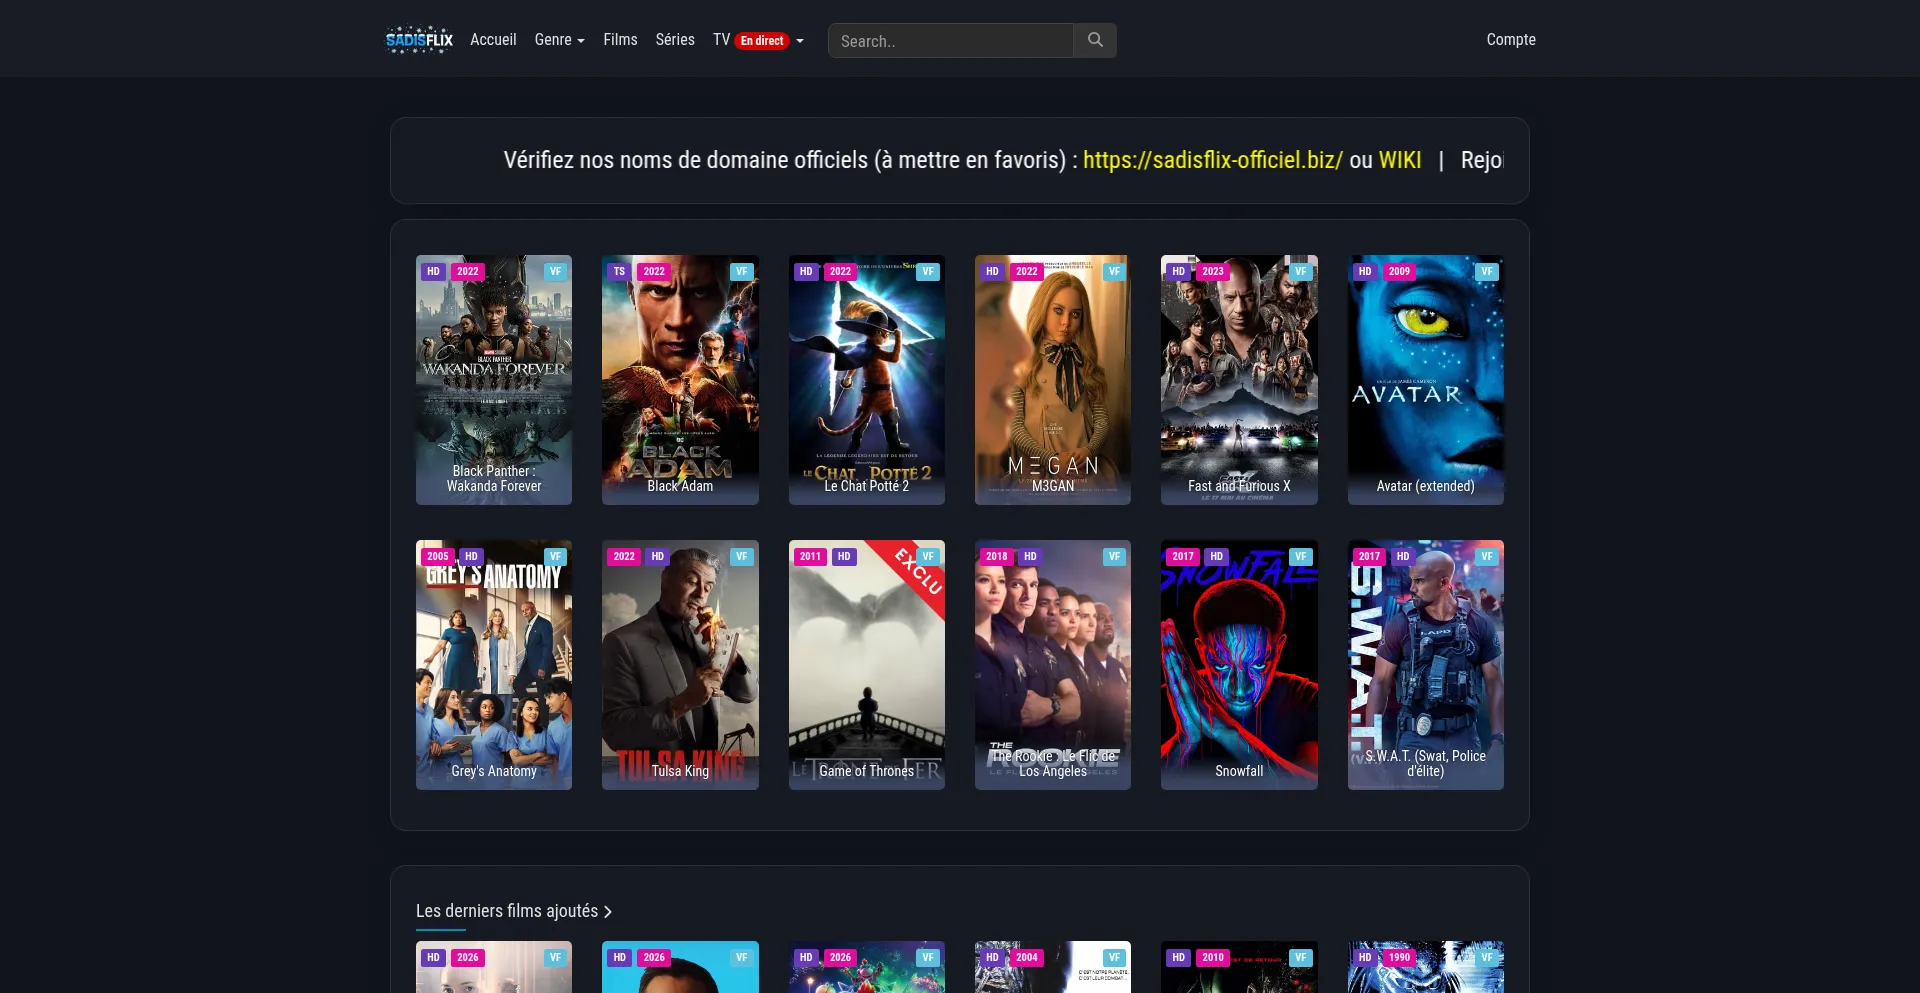
Task: Click the search magnifier button
Action: 1095,40
